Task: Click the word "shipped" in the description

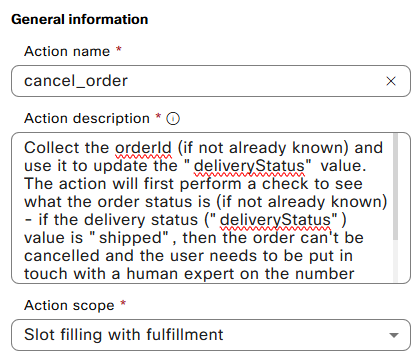Action: pyautogui.click(x=130, y=238)
